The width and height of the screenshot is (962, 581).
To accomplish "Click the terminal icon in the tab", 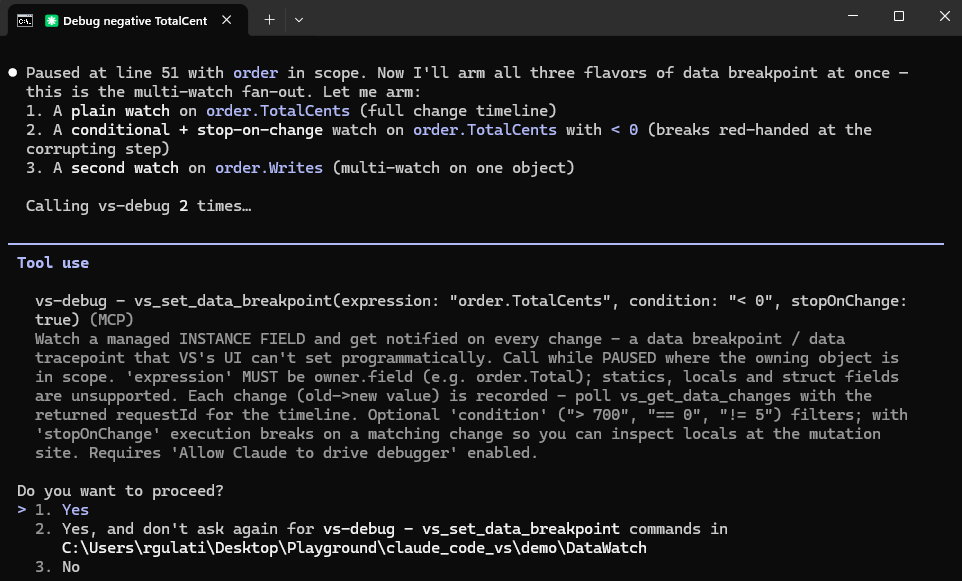I will point(25,21).
